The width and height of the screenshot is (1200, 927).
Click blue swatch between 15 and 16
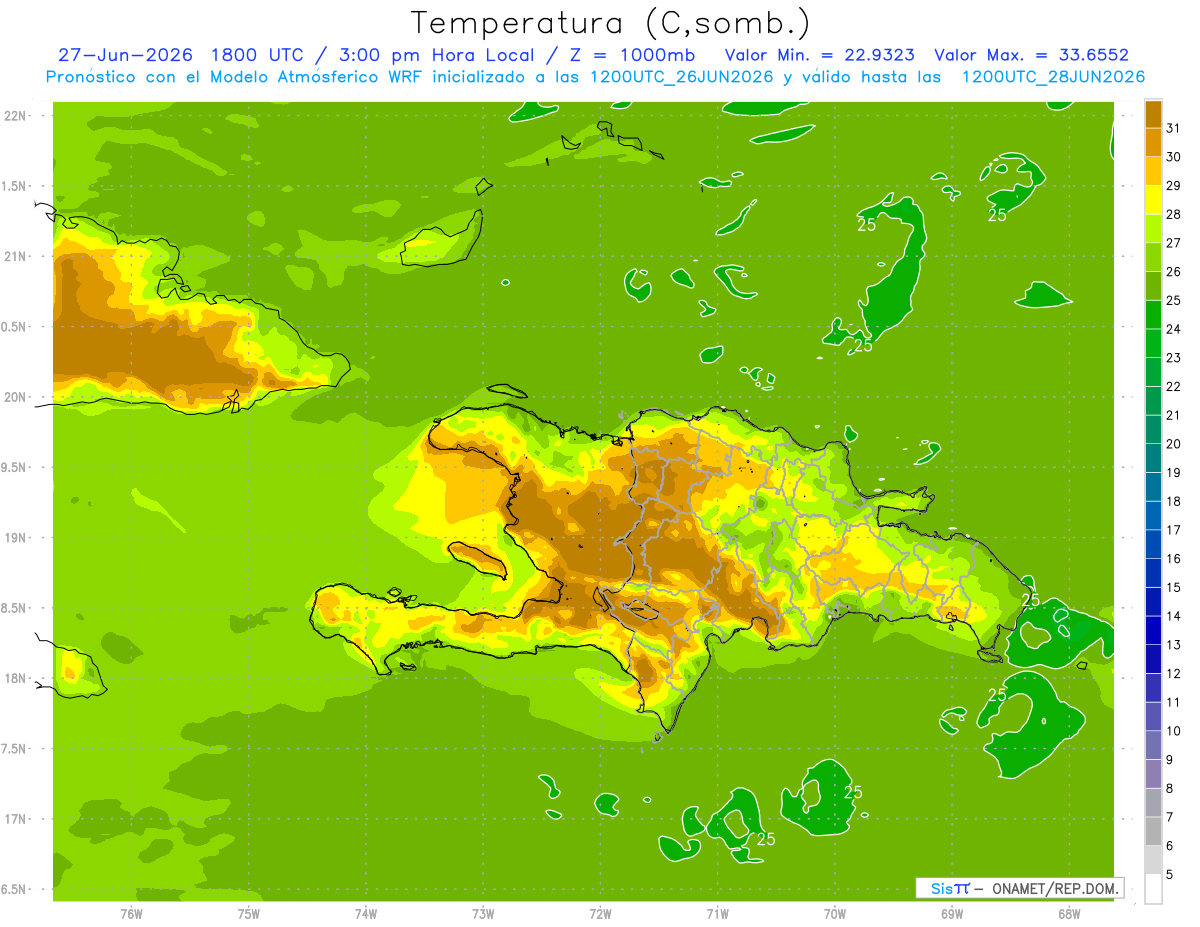(x=1153, y=573)
